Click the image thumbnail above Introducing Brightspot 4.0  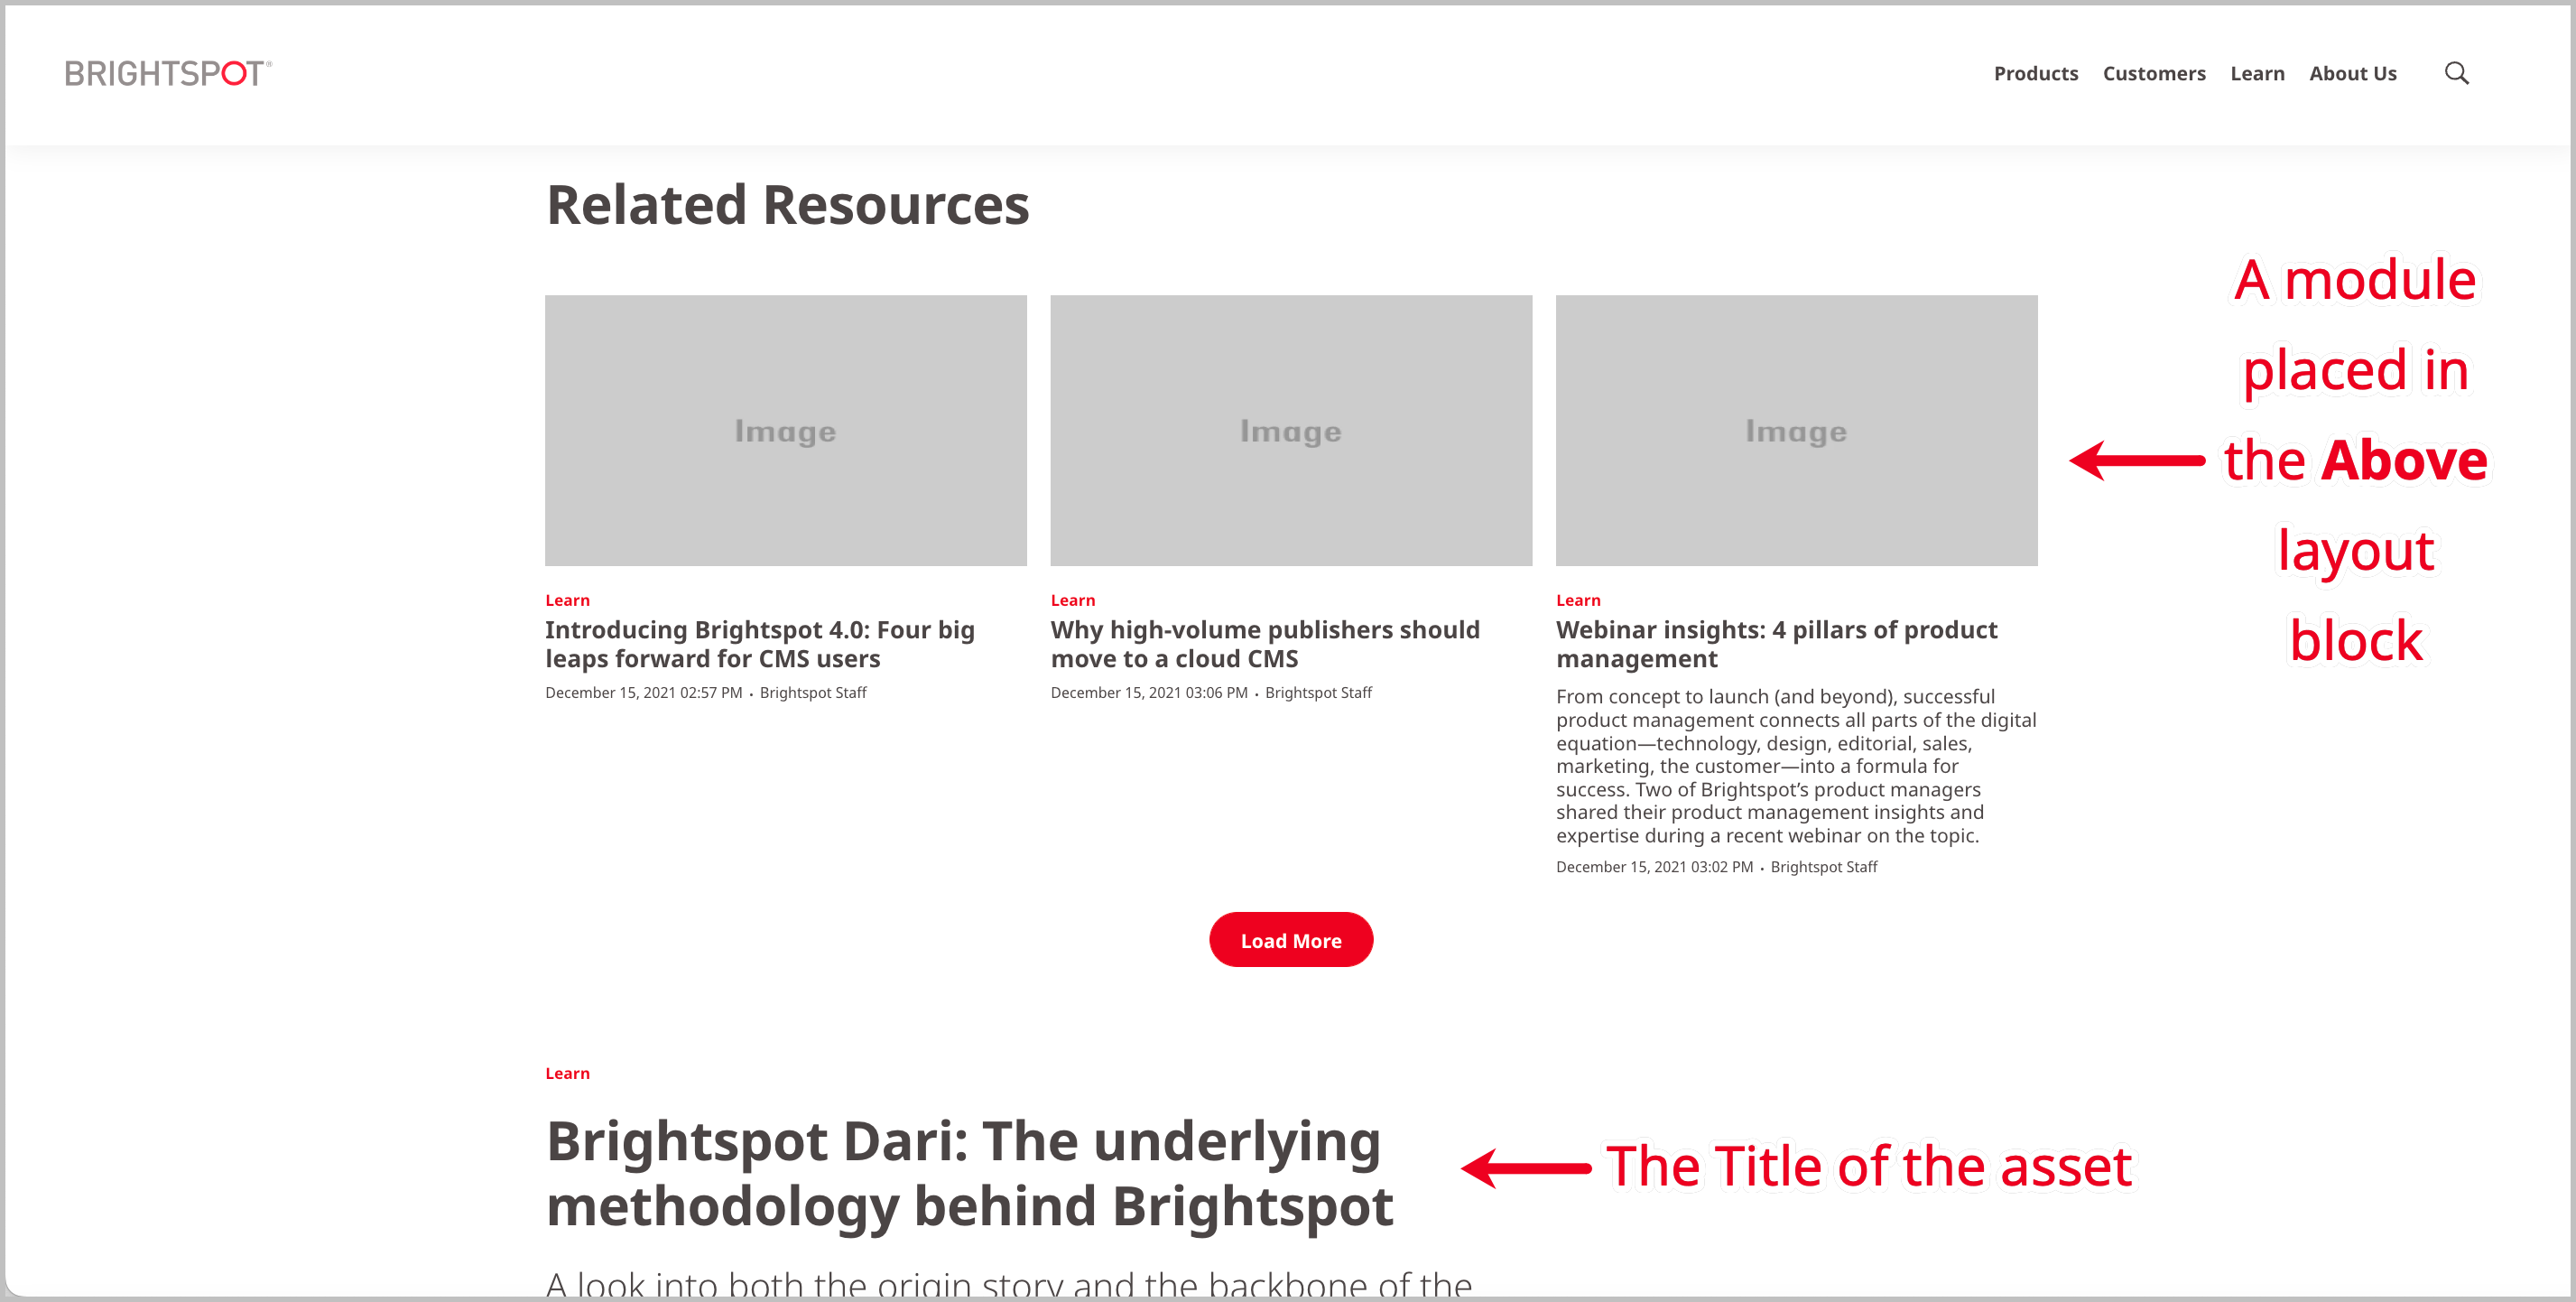click(785, 430)
